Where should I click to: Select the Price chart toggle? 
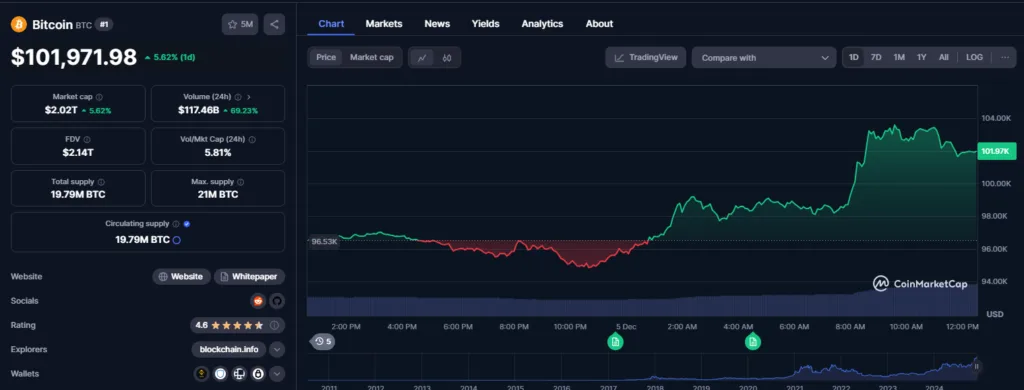[326, 57]
